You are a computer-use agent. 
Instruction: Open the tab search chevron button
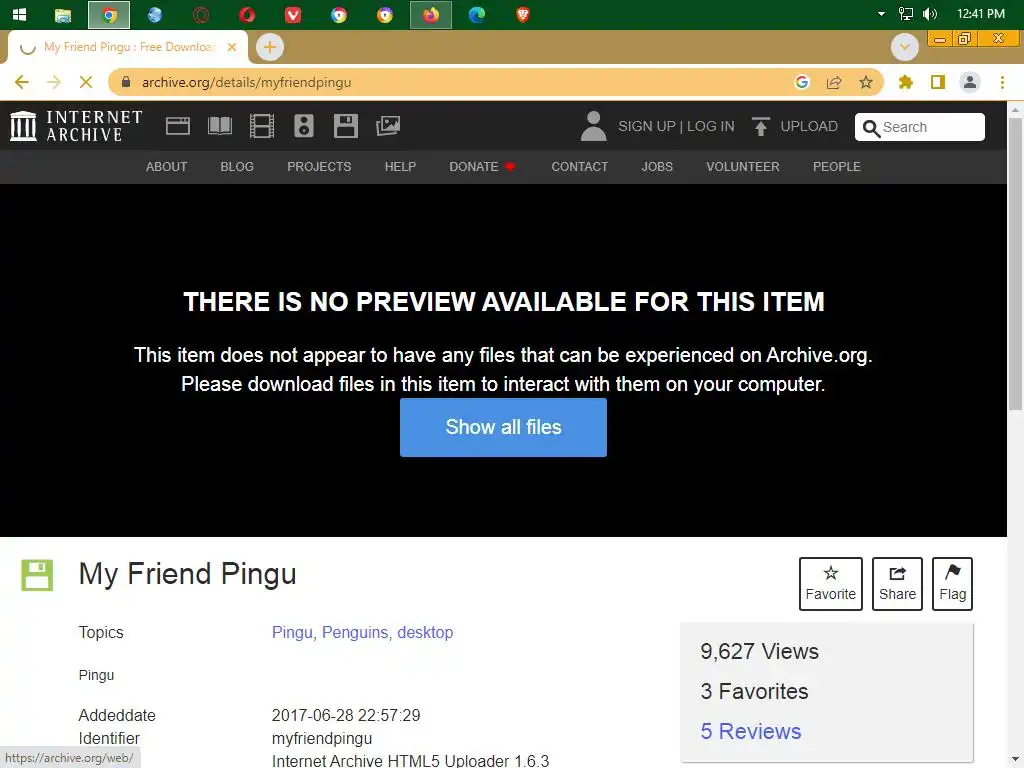pyautogui.click(x=905, y=47)
